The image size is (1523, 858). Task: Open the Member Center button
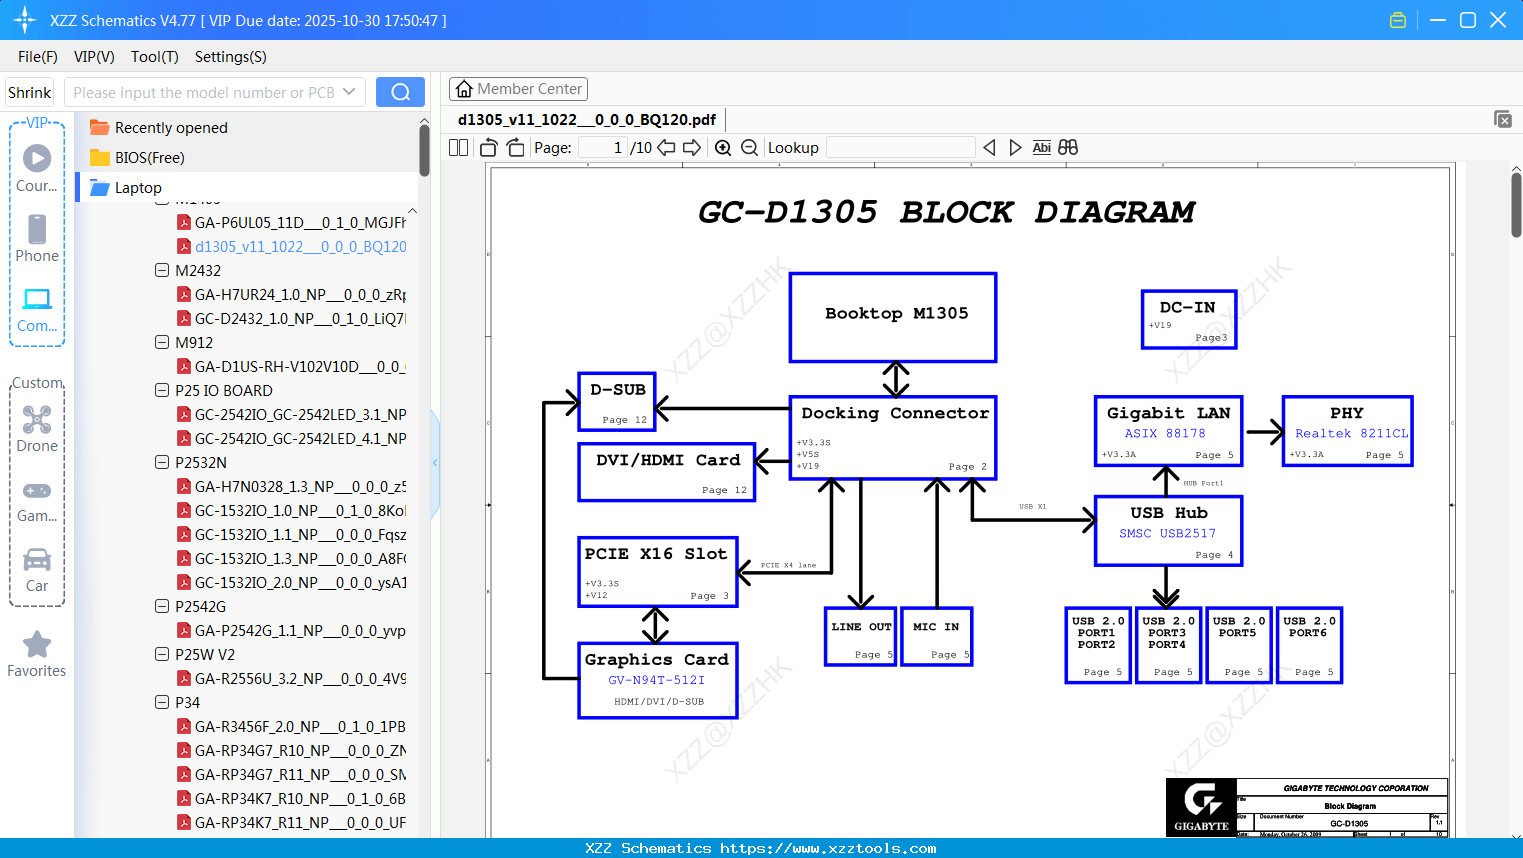(x=518, y=89)
